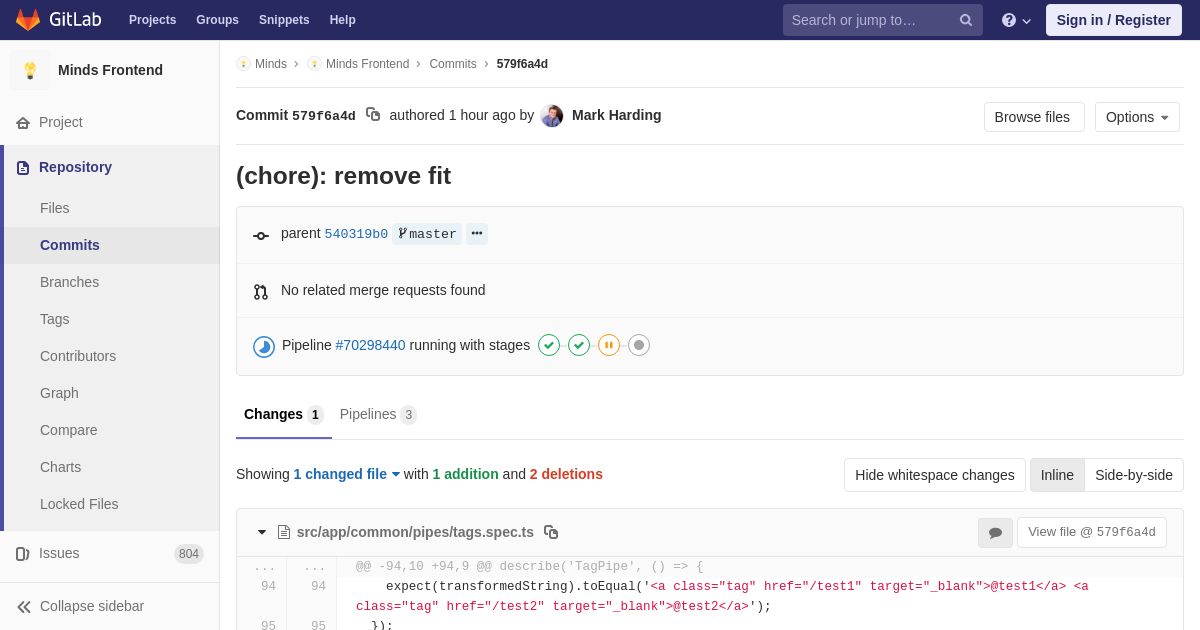Click the src/app/common/pipes/tags.spec.ts file path
This screenshot has width=1200, height=630.
click(415, 532)
